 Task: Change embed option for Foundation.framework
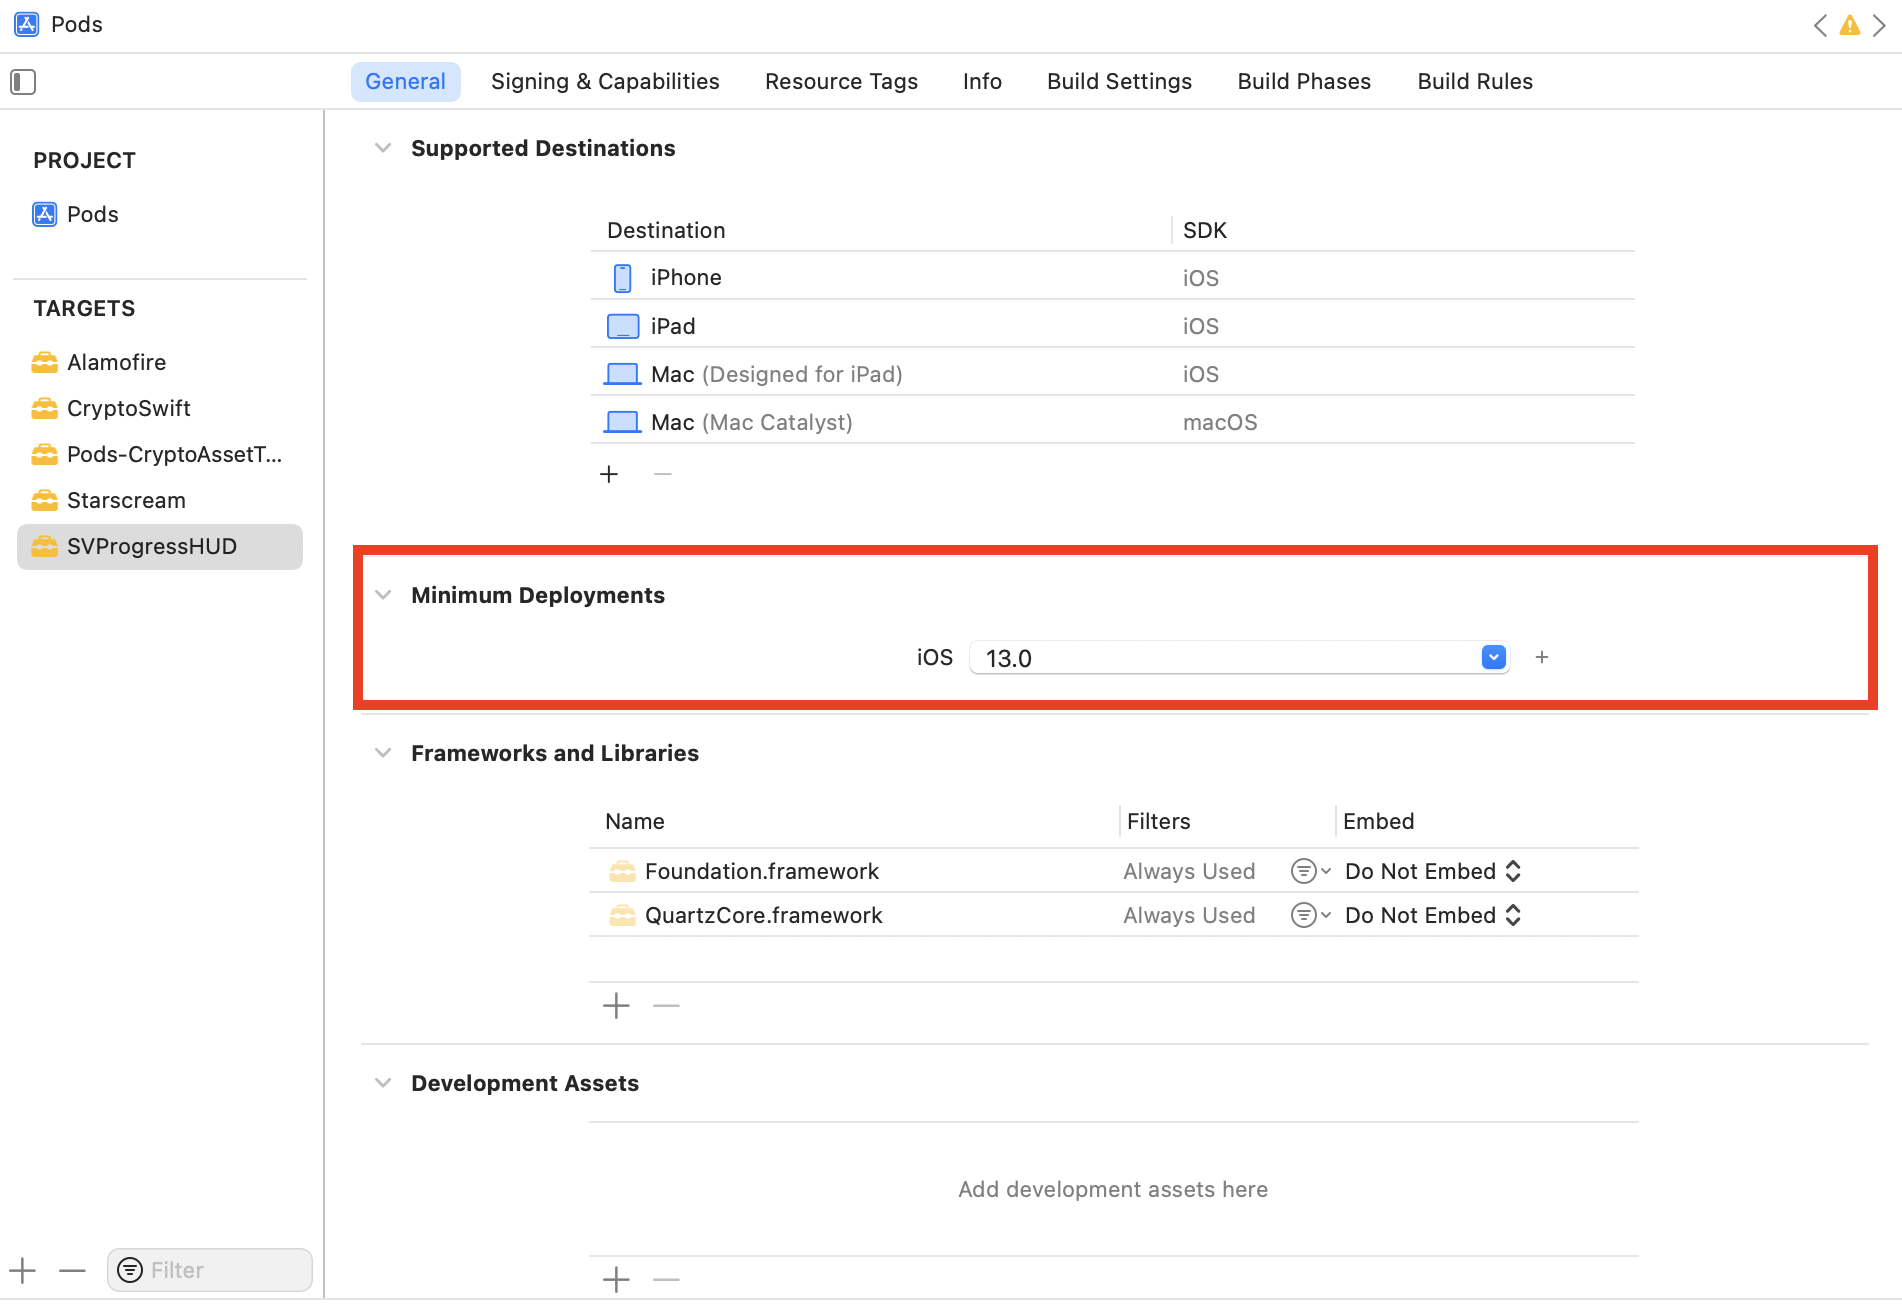point(1432,871)
